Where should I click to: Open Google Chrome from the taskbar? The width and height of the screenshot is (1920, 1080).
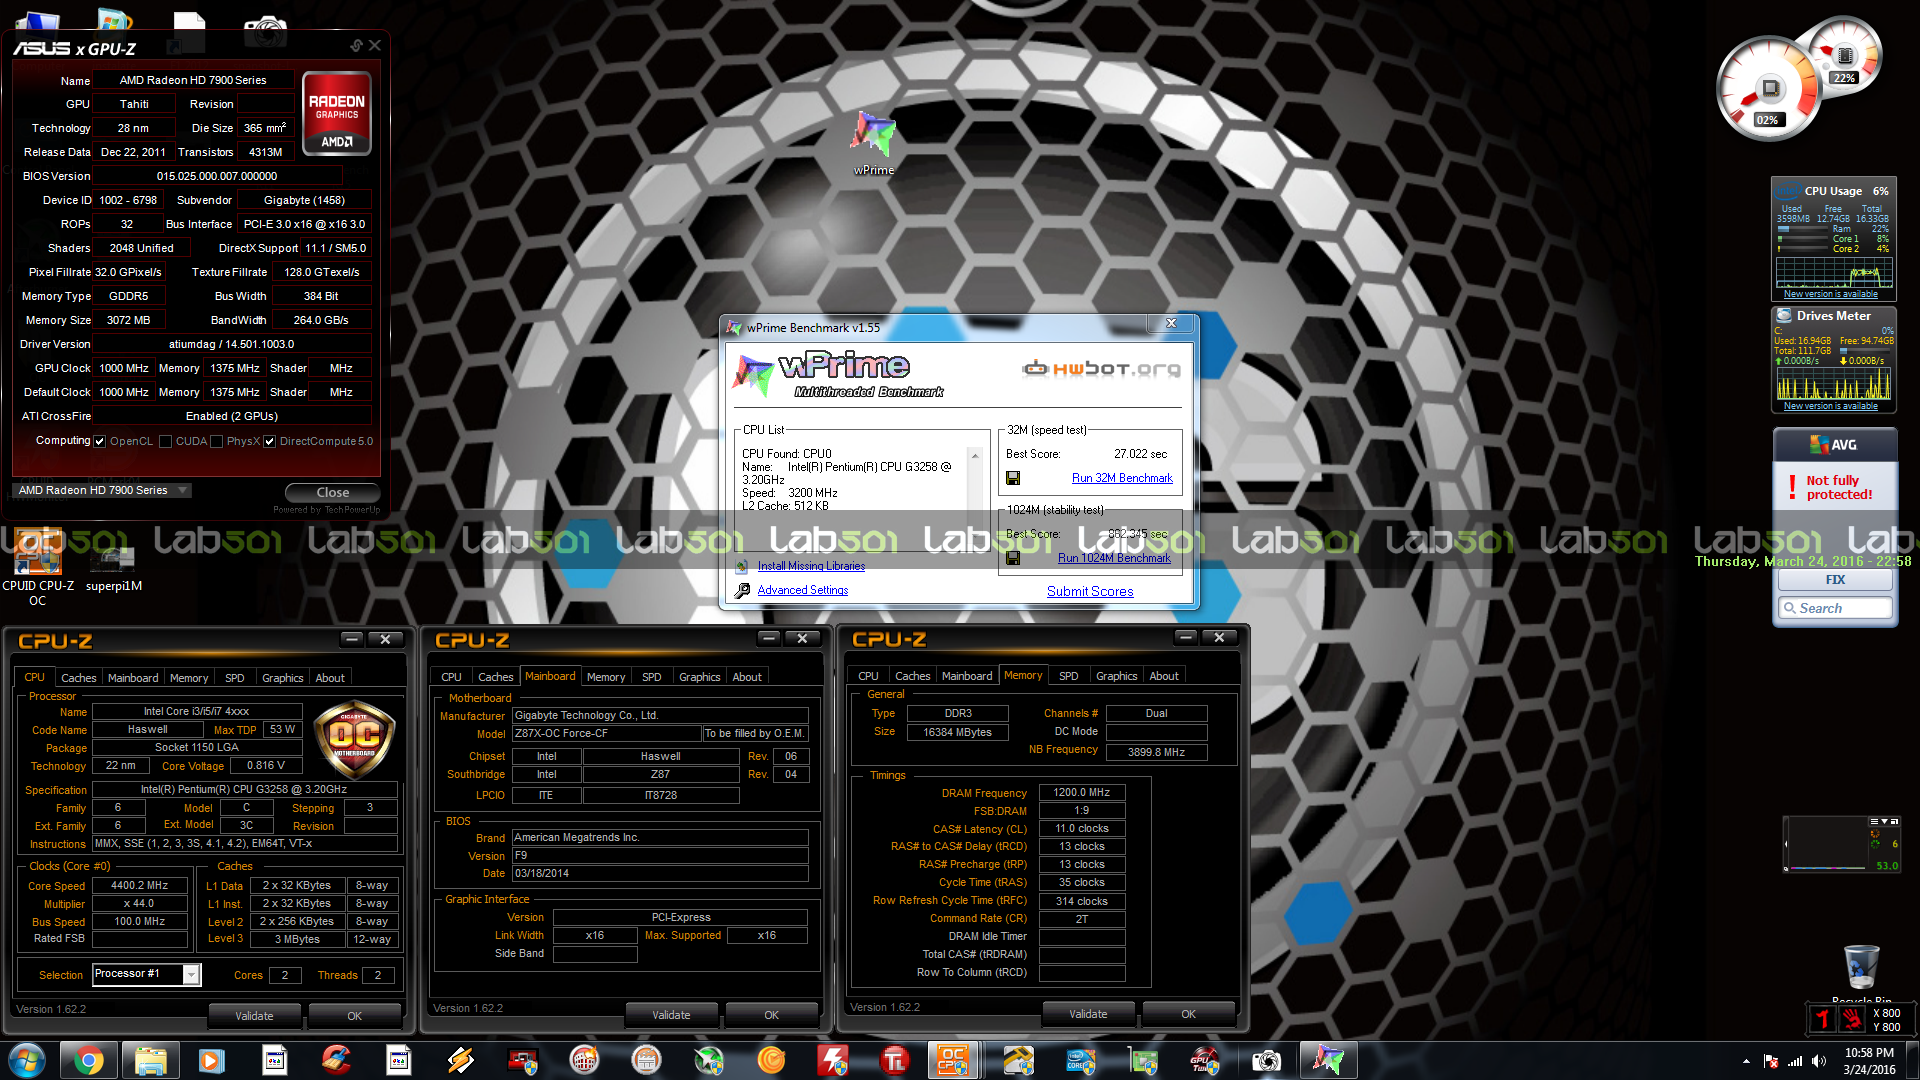88,1060
